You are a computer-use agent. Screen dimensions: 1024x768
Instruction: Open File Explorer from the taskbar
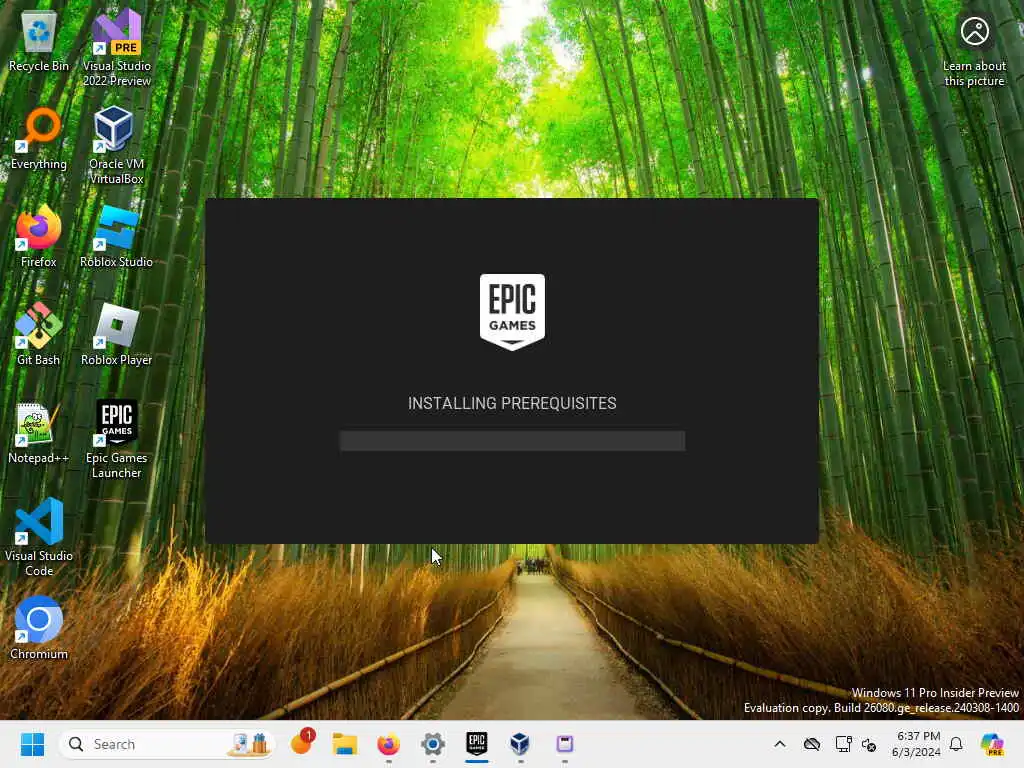tap(345, 744)
